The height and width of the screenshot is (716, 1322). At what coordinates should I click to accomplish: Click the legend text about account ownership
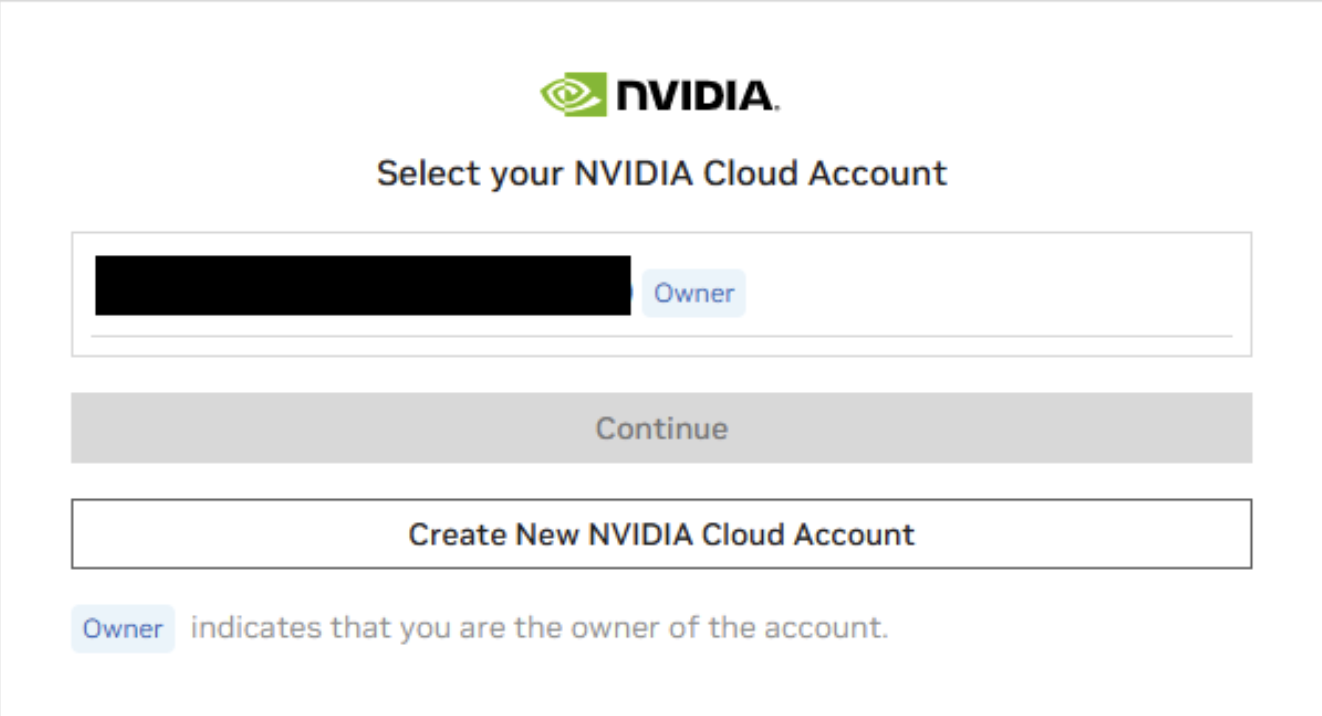tap(539, 629)
